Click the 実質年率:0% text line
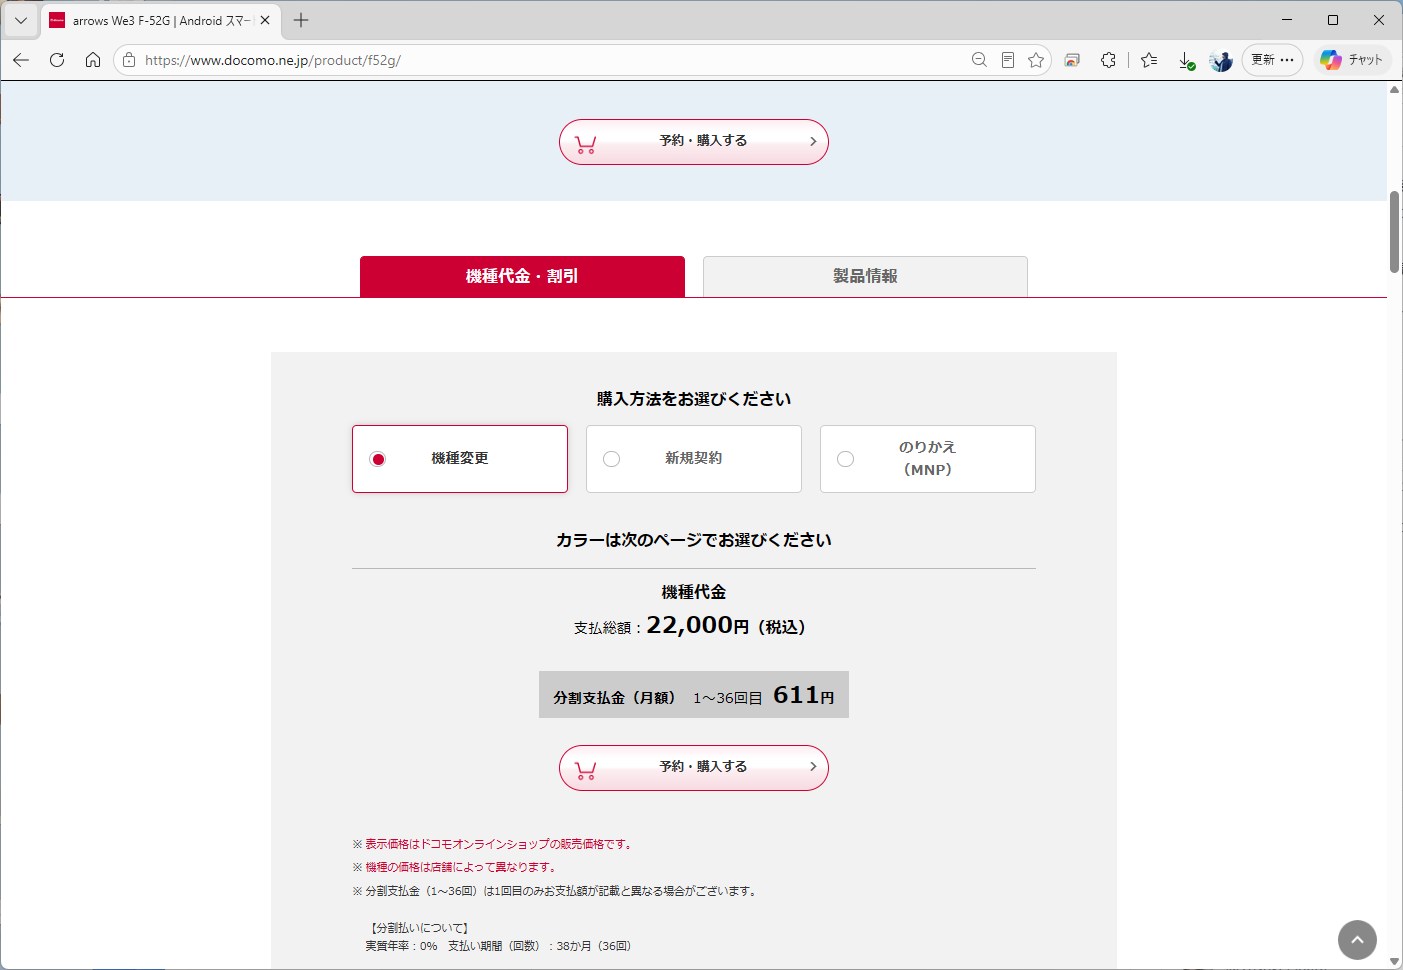Viewport: 1403px width, 970px height. (498, 946)
